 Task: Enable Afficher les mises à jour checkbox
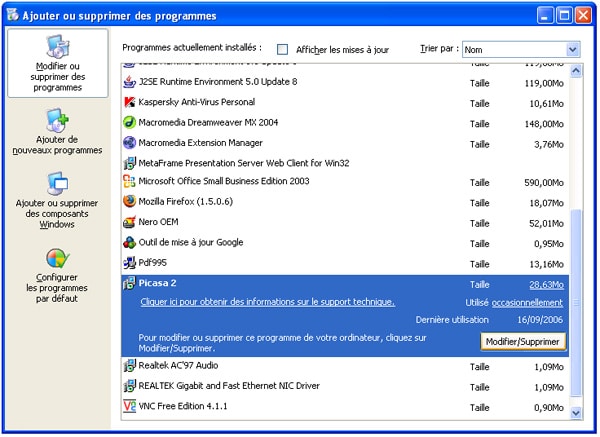click(x=282, y=49)
